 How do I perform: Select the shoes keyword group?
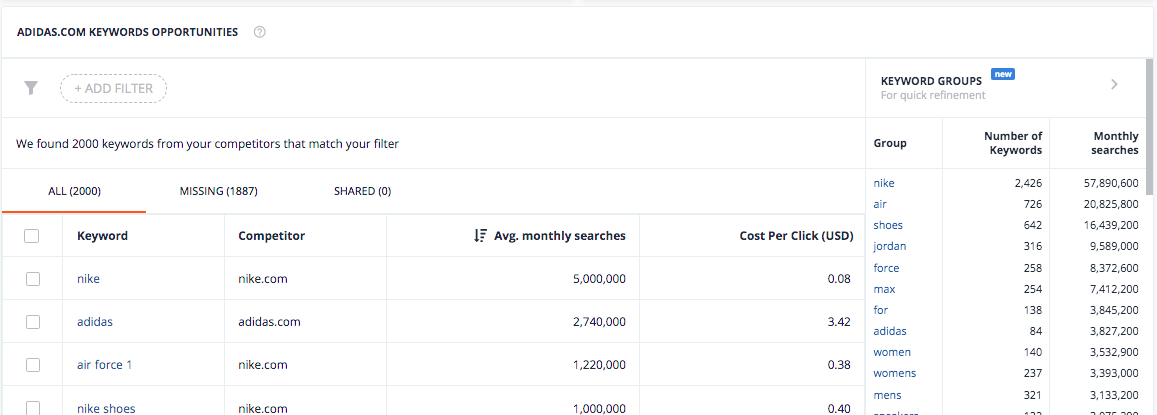click(x=888, y=225)
